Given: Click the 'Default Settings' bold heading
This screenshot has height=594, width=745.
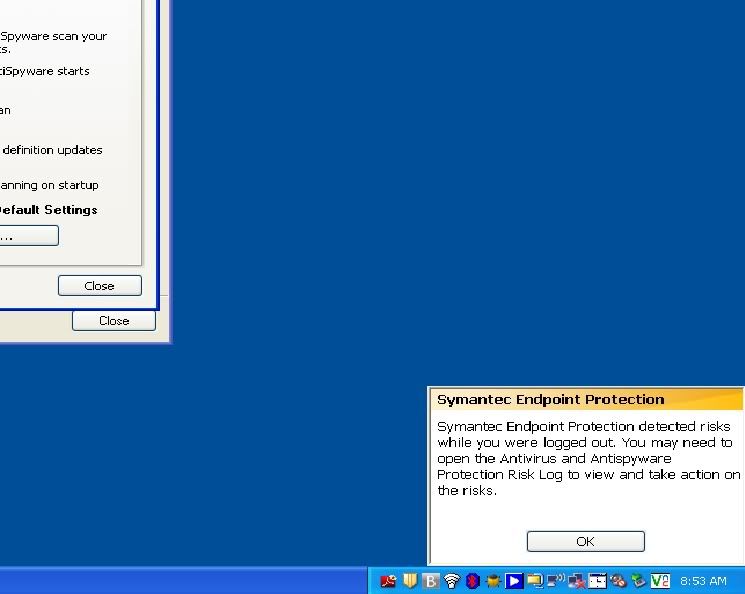Looking at the screenshot, I should click(48, 210).
